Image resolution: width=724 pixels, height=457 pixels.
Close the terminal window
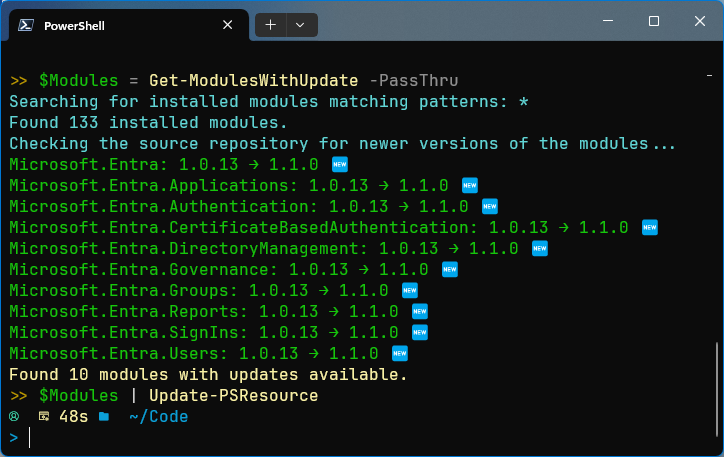[x=700, y=21]
